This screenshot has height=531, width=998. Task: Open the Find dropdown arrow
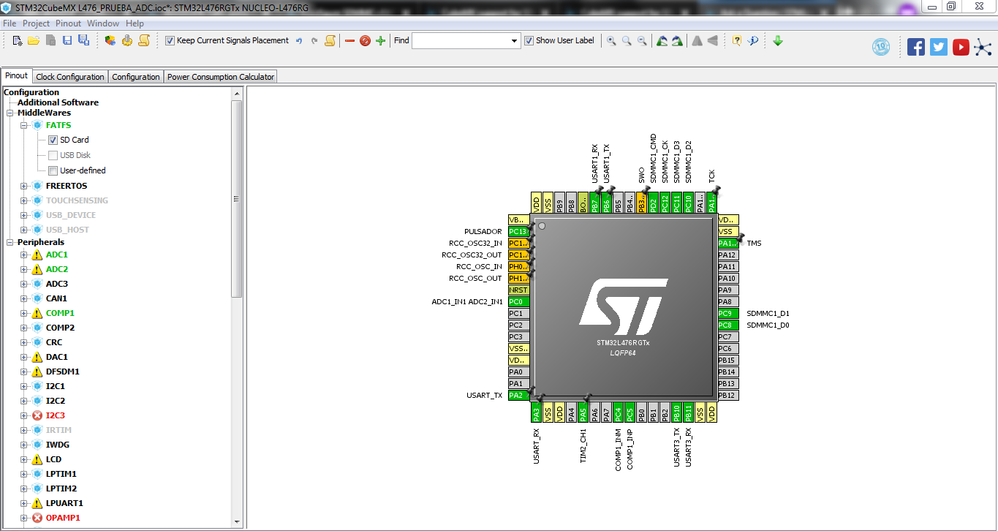tap(514, 41)
